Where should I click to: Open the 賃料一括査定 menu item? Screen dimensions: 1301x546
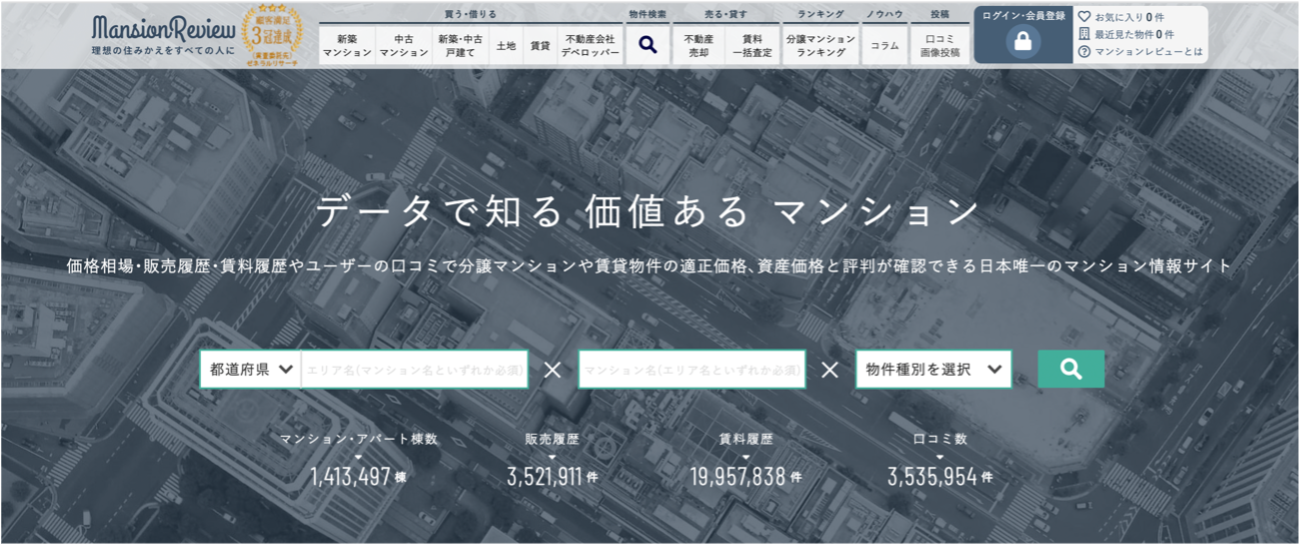pos(753,46)
